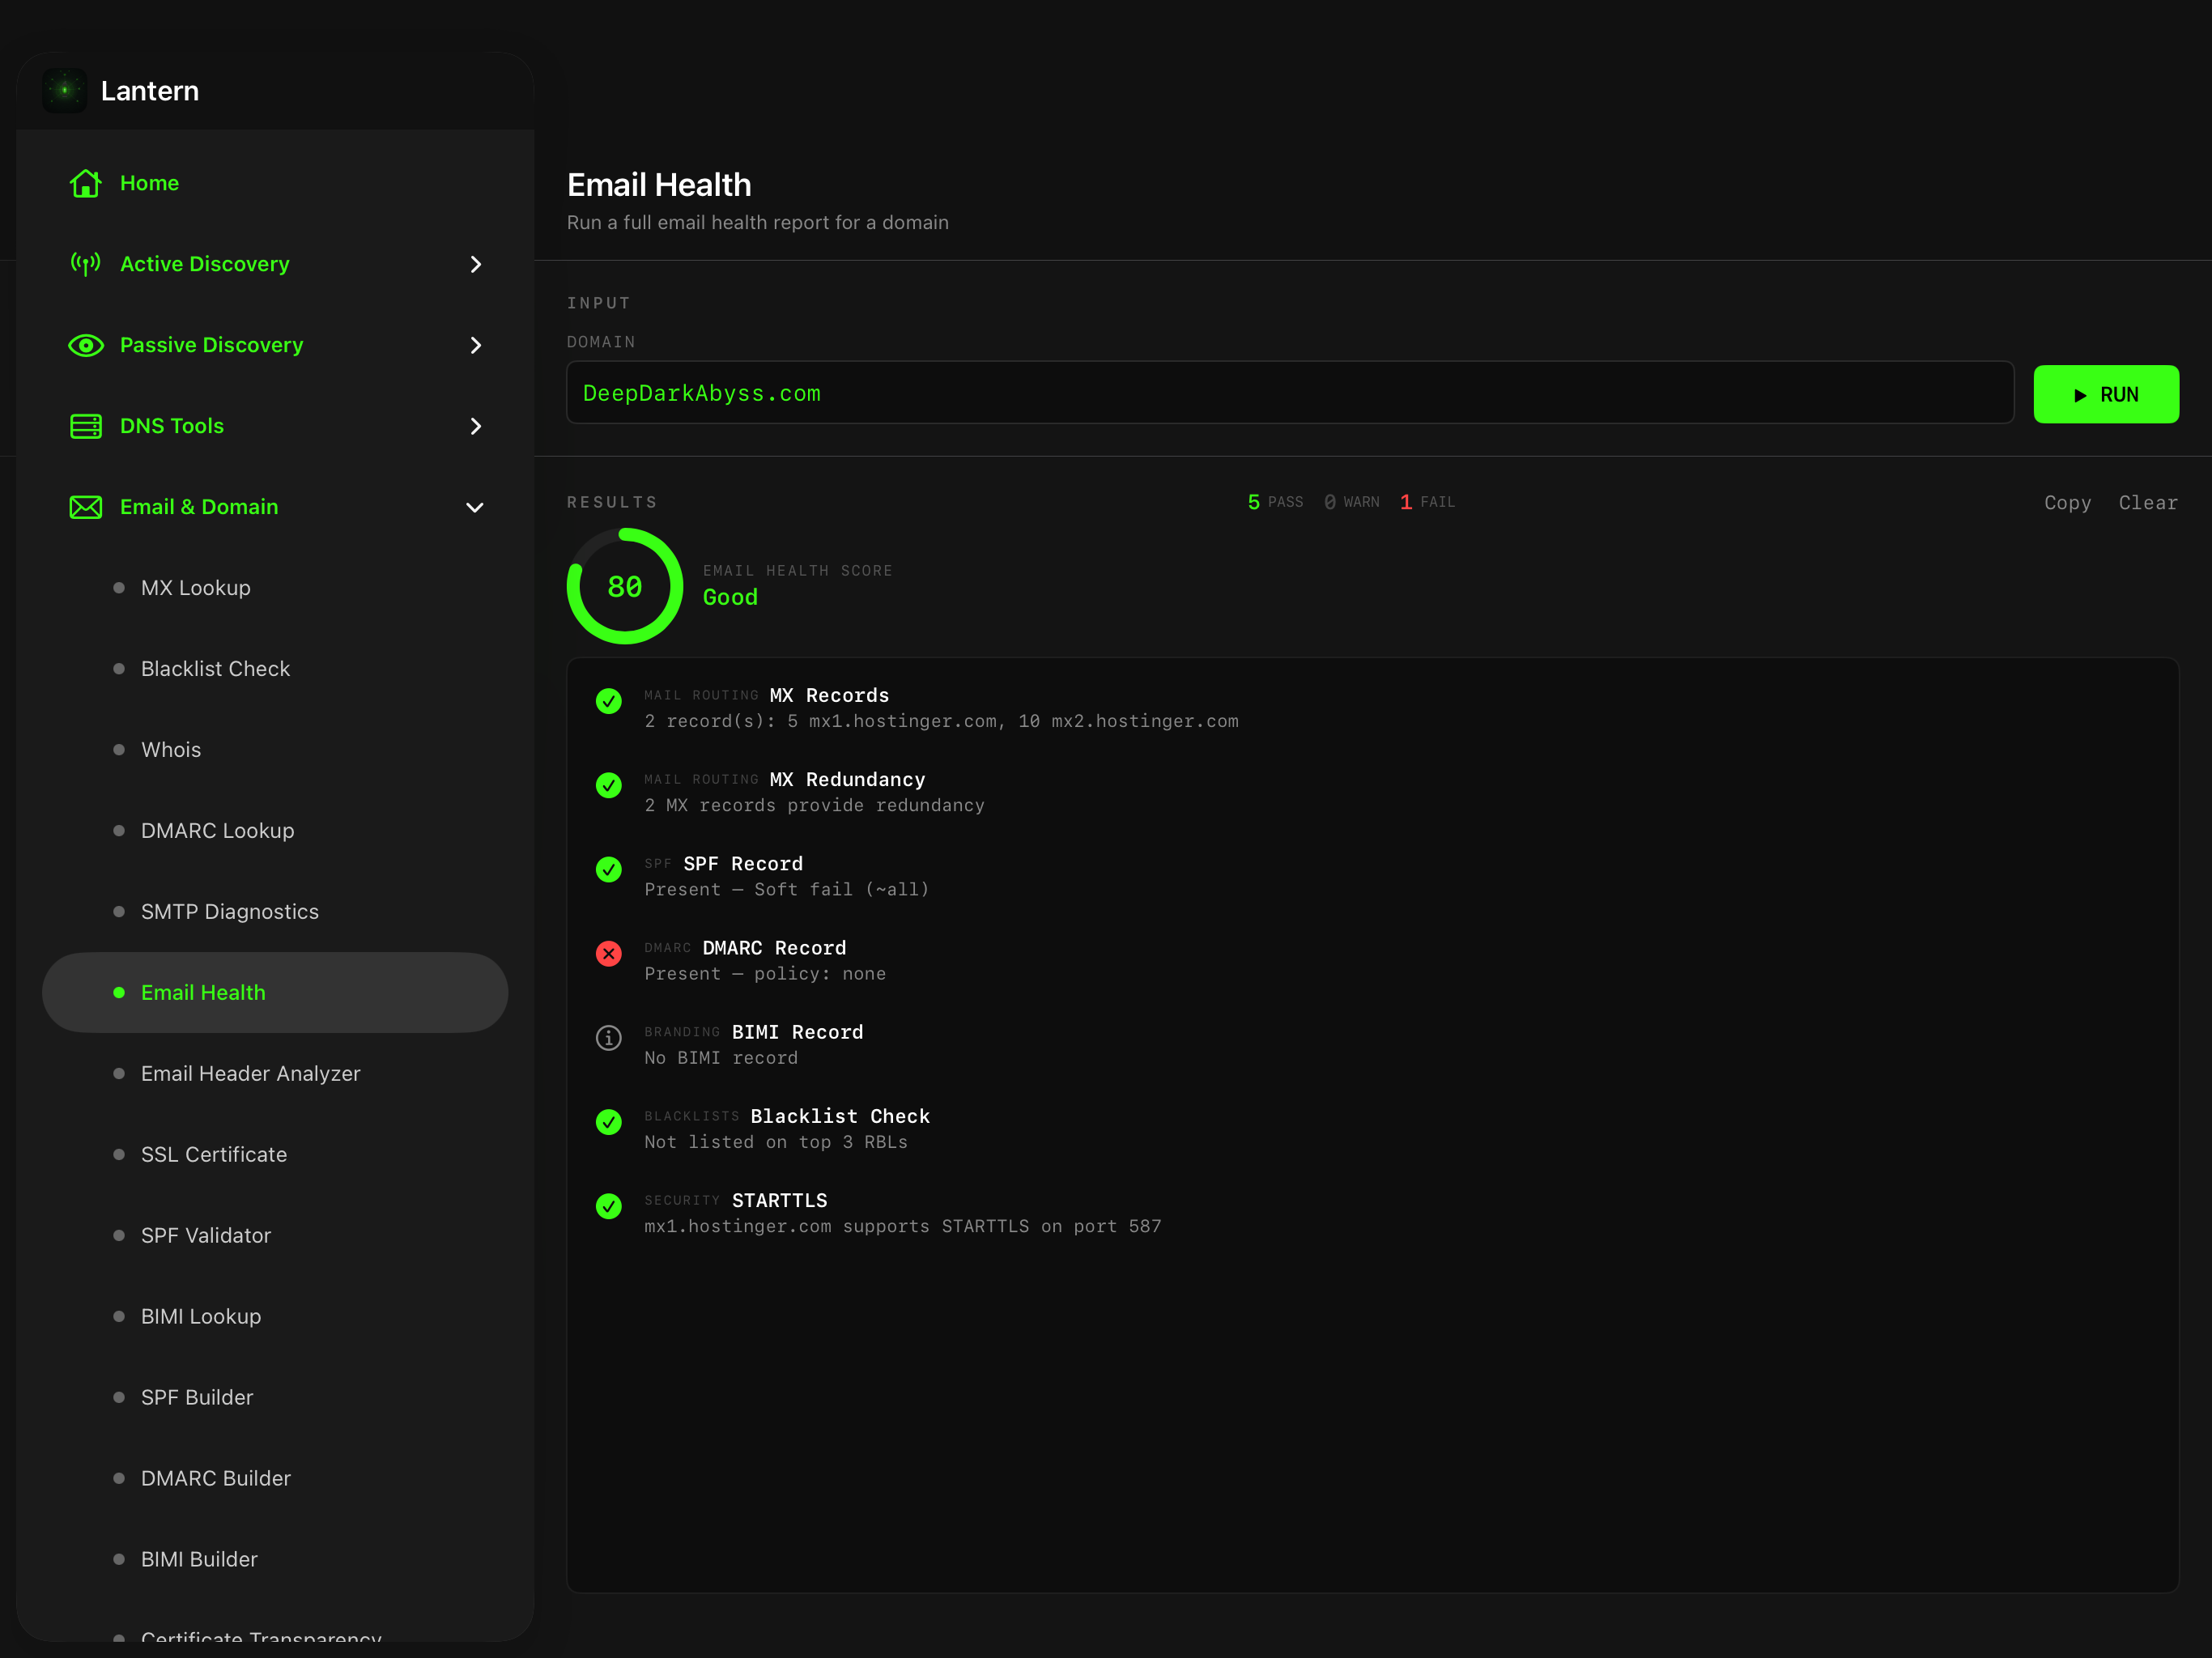Click Copy to copy results
The image size is (2212, 1658).
coord(2066,503)
